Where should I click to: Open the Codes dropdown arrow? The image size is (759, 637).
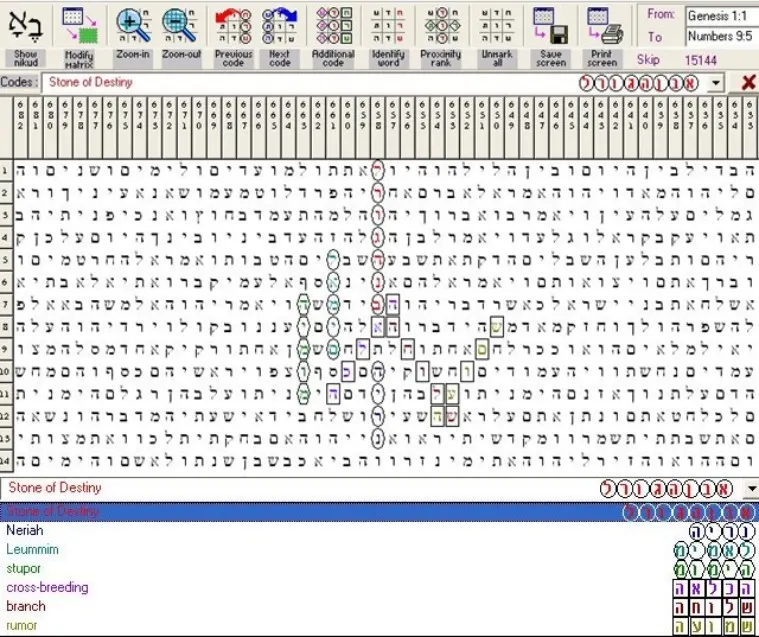click(715, 83)
